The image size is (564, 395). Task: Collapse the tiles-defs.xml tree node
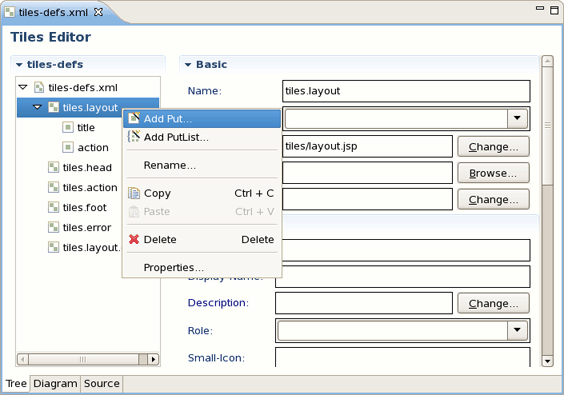(x=23, y=87)
